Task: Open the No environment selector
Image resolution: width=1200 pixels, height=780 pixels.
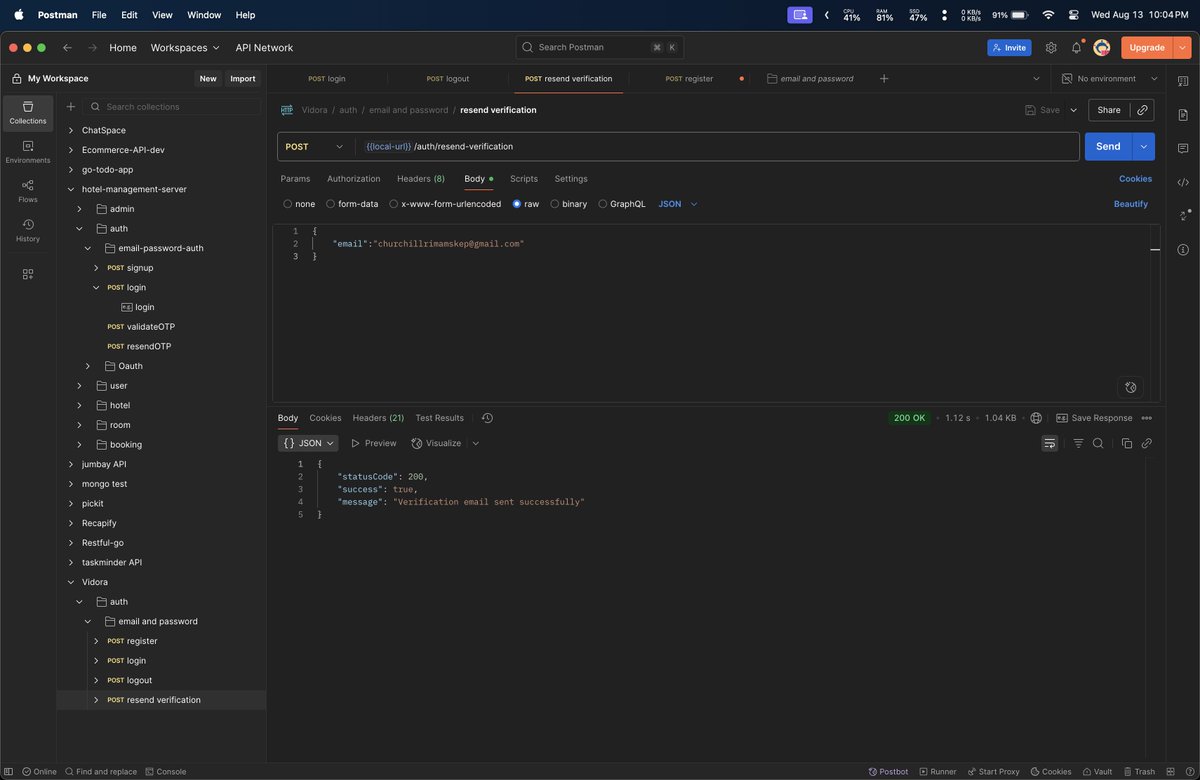Action: [x=1109, y=78]
